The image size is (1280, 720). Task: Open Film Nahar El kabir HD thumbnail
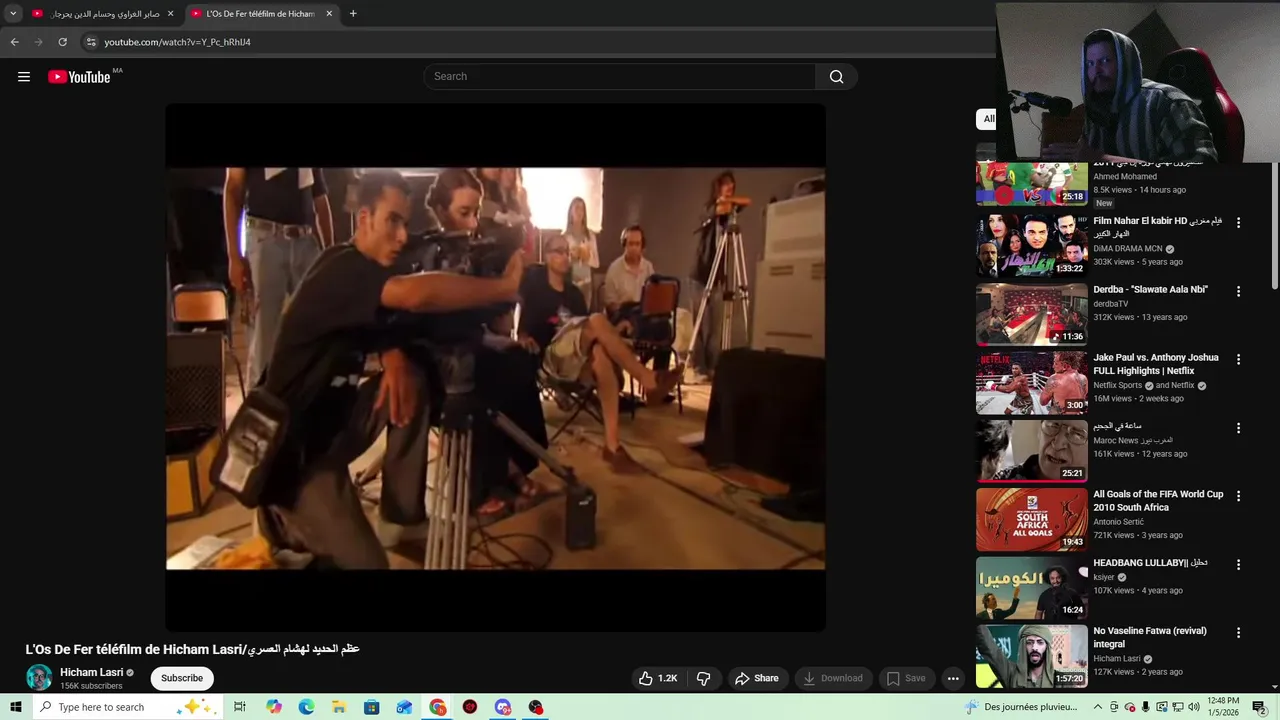1031,245
